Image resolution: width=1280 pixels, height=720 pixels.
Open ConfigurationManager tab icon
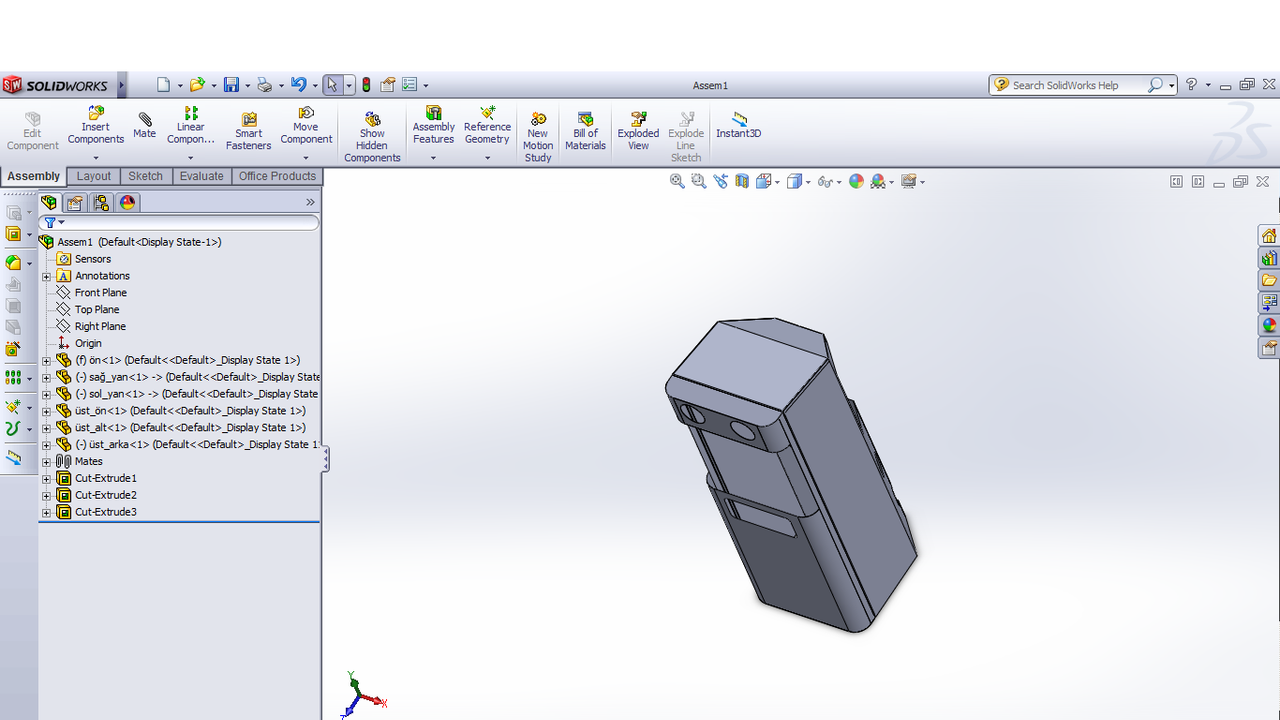tap(101, 202)
